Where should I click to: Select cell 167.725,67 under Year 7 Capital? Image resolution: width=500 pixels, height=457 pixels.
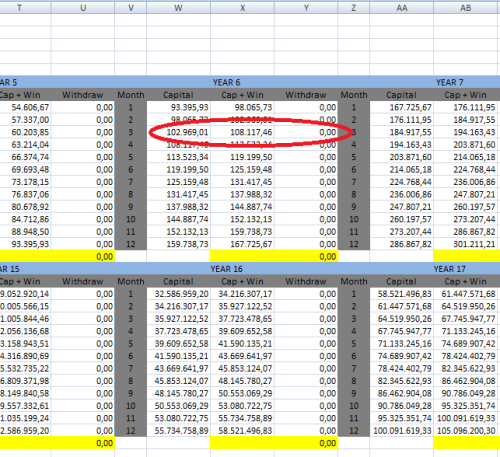(402, 107)
